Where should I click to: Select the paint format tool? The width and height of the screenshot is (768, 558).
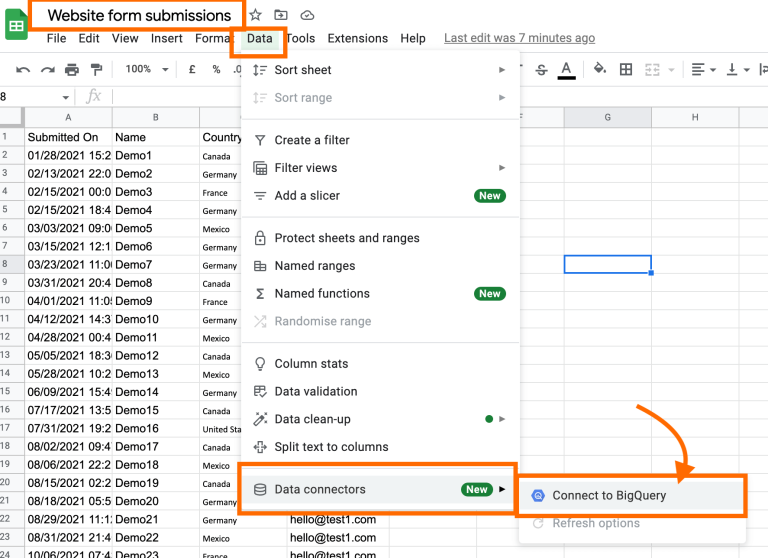coord(96,70)
